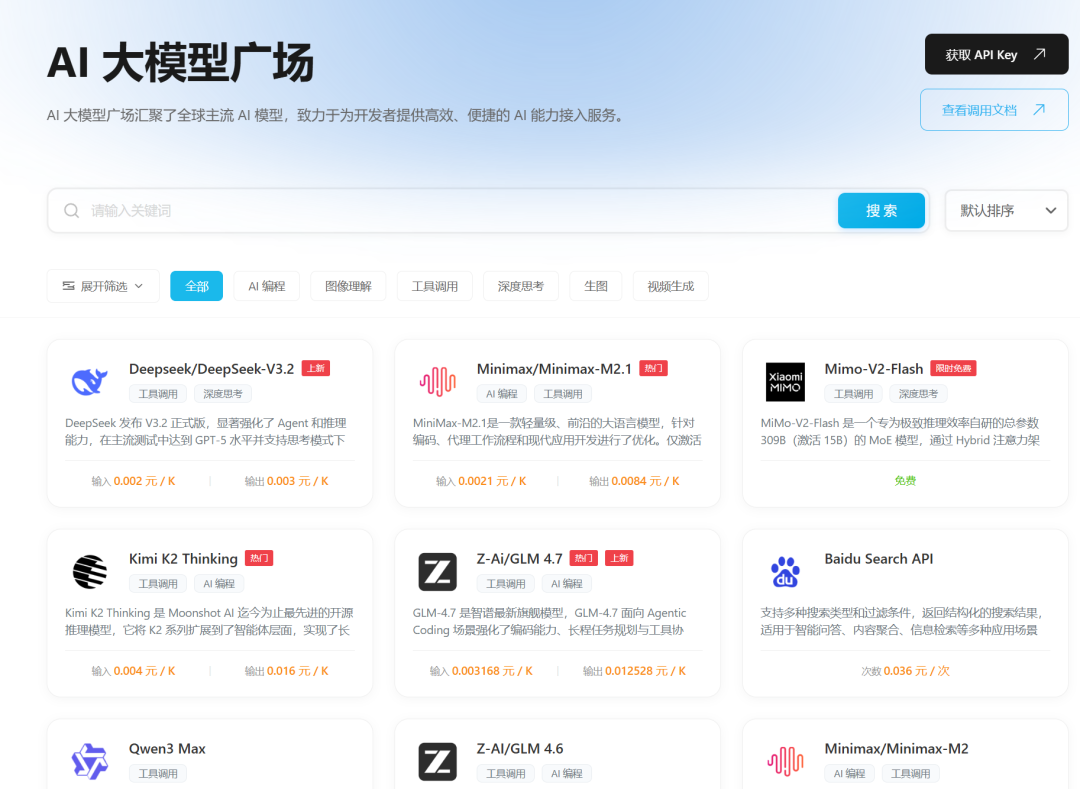Viewport: 1080px width, 789px height.
Task: Click the arrow icon on 获取 API Key
Action: pos(1039,54)
